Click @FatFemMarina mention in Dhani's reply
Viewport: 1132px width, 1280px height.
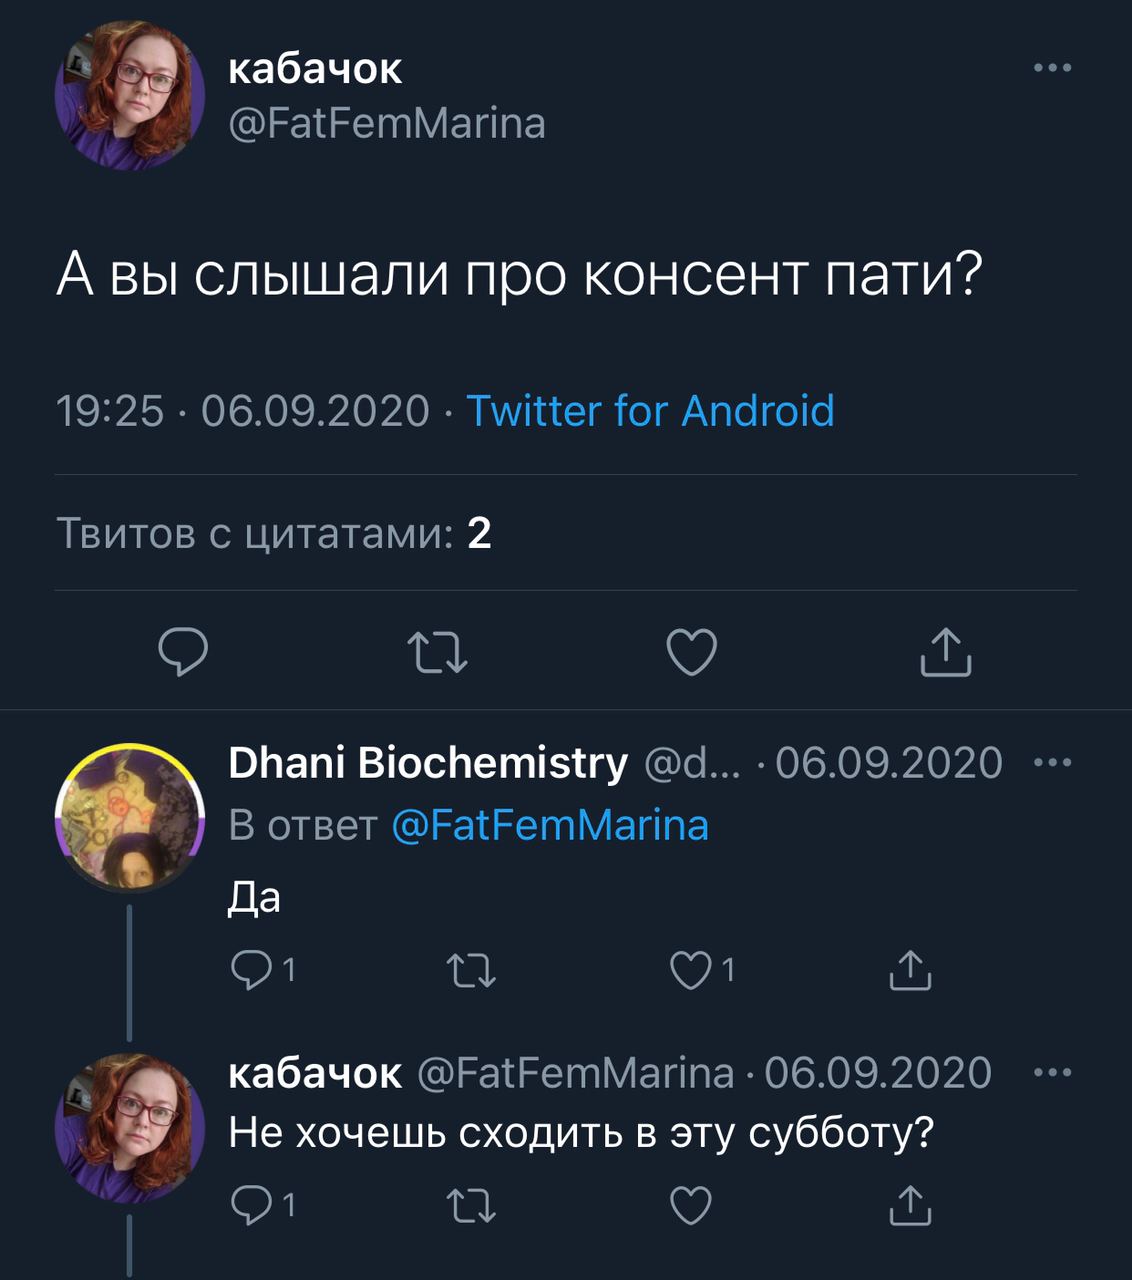[550, 826]
